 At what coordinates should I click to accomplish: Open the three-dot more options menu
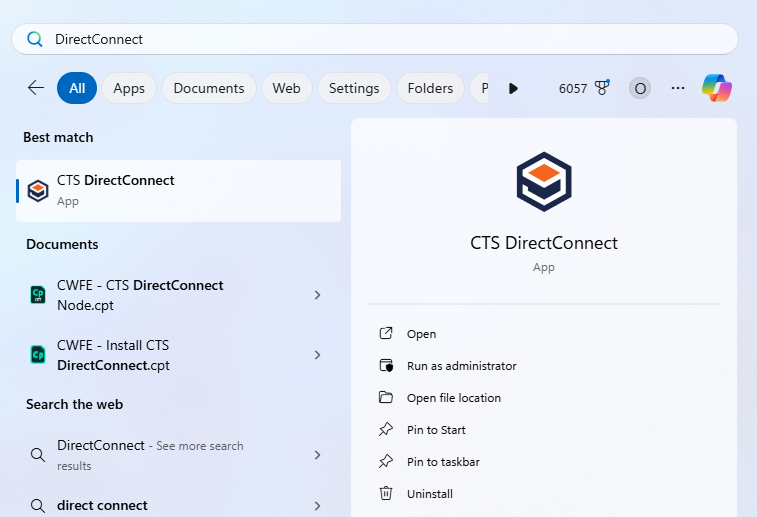tap(678, 88)
